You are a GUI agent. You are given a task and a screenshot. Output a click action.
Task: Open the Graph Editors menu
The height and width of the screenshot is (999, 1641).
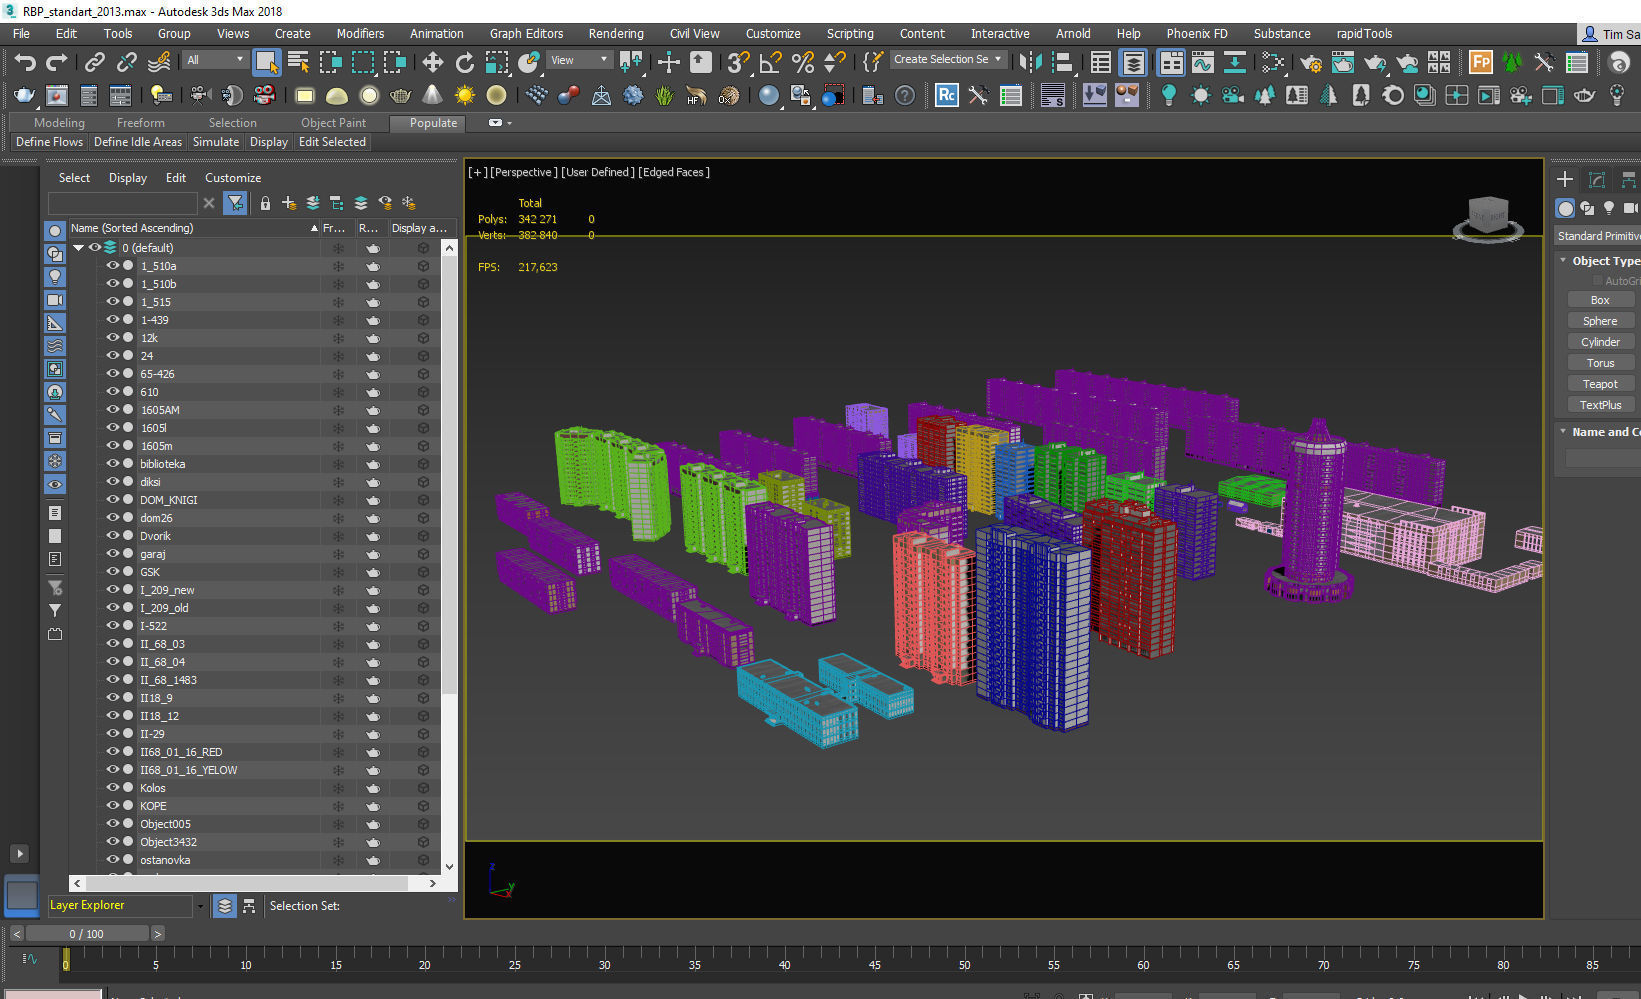tap(526, 33)
